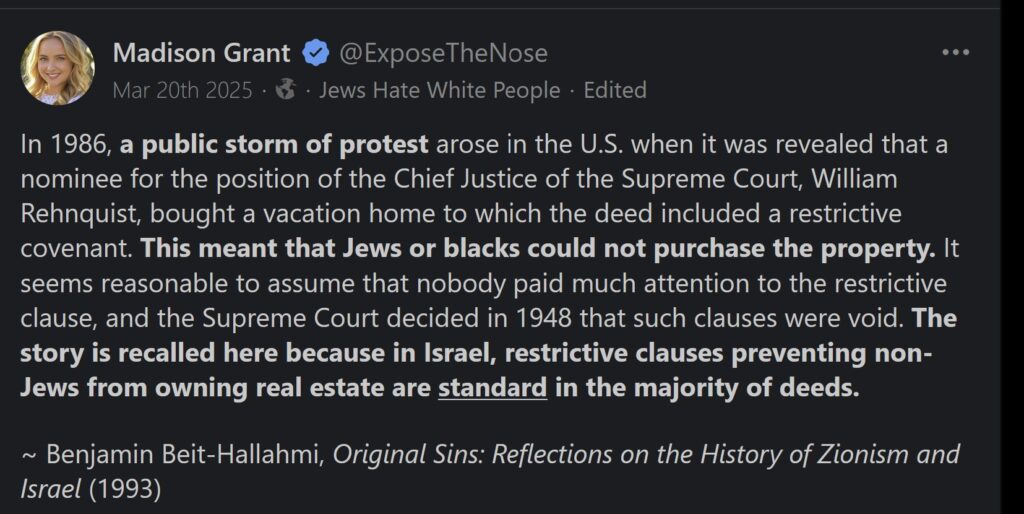Click the bold "a public storm of protest" phrase
Viewport: 1024px width, 514px height.
pos(275,144)
